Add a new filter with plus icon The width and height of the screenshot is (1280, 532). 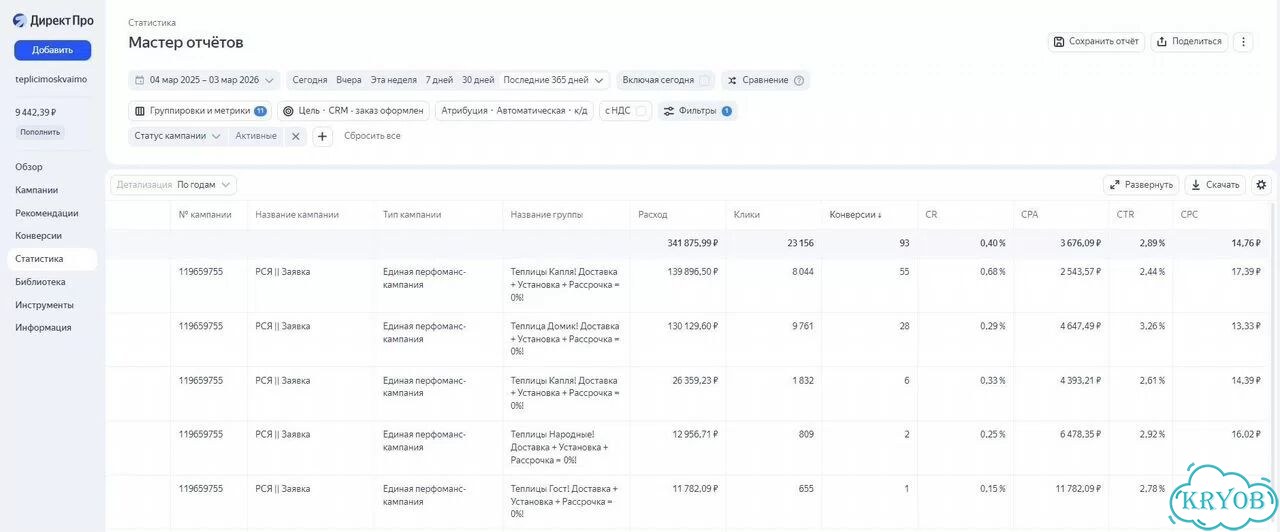(x=323, y=137)
